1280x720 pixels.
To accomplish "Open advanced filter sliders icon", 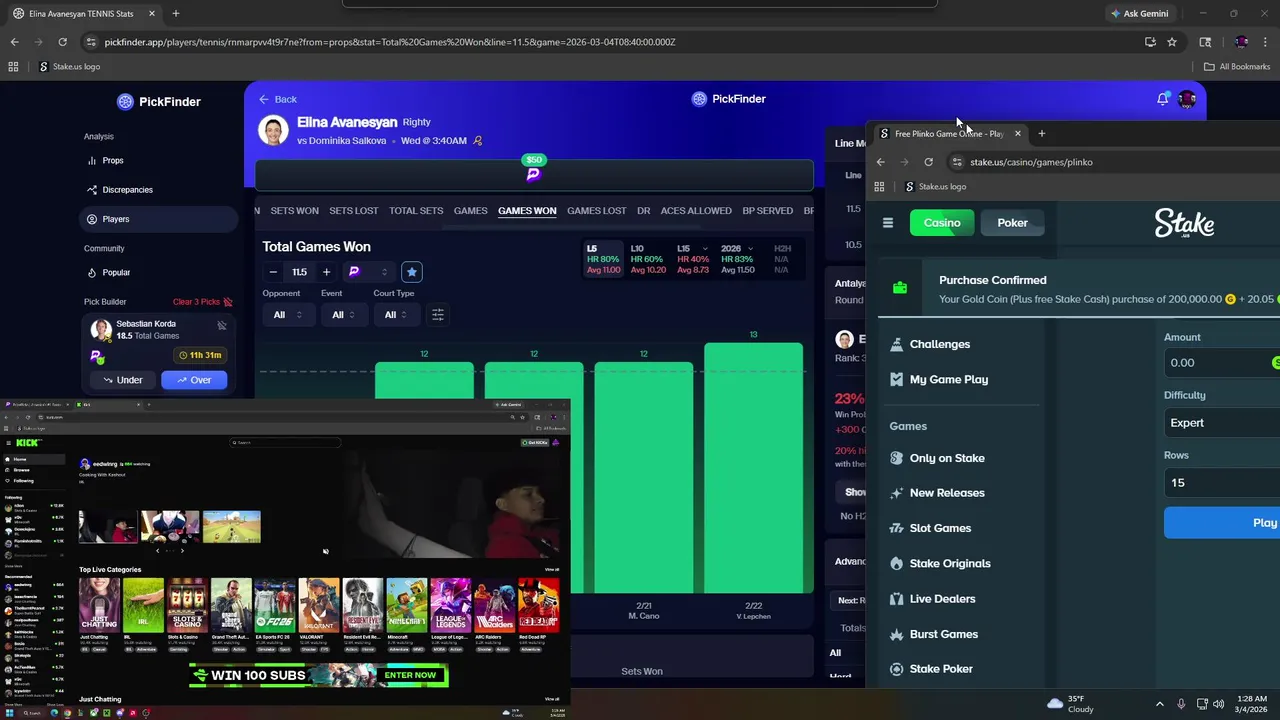I will pyautogui.click(x=437, y=315).
